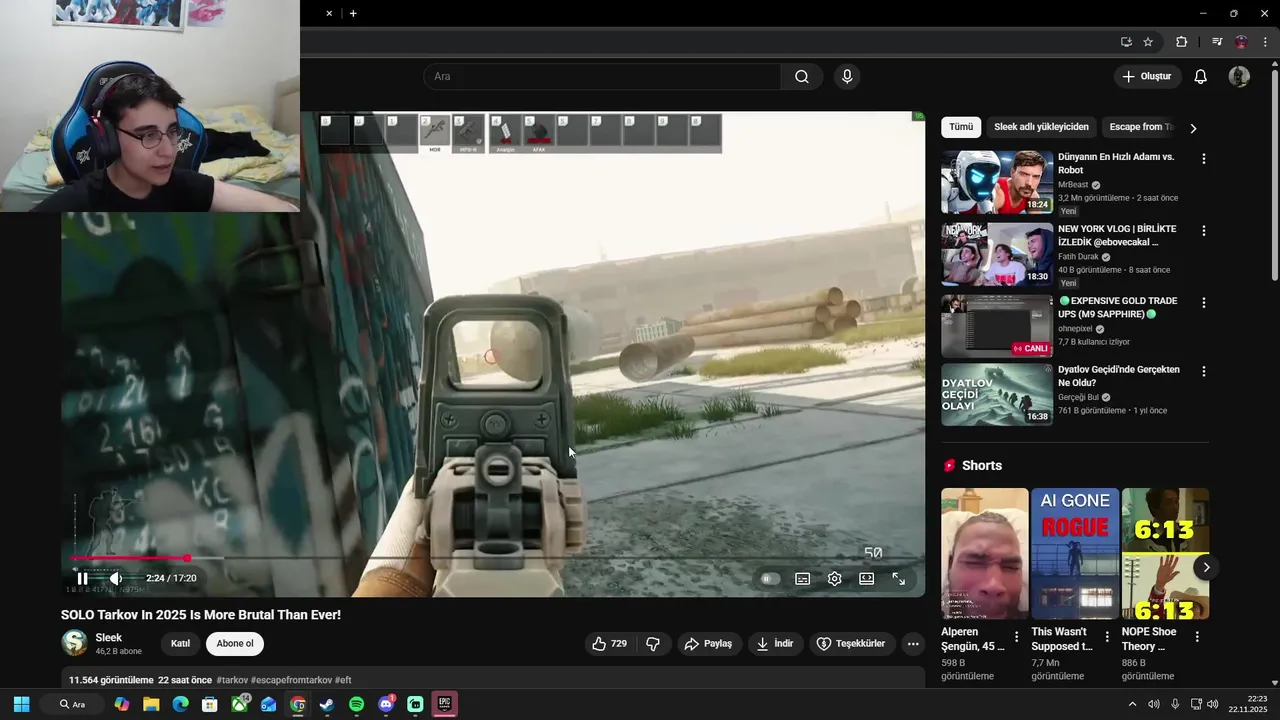Switch to theater mode

(866, 578)
